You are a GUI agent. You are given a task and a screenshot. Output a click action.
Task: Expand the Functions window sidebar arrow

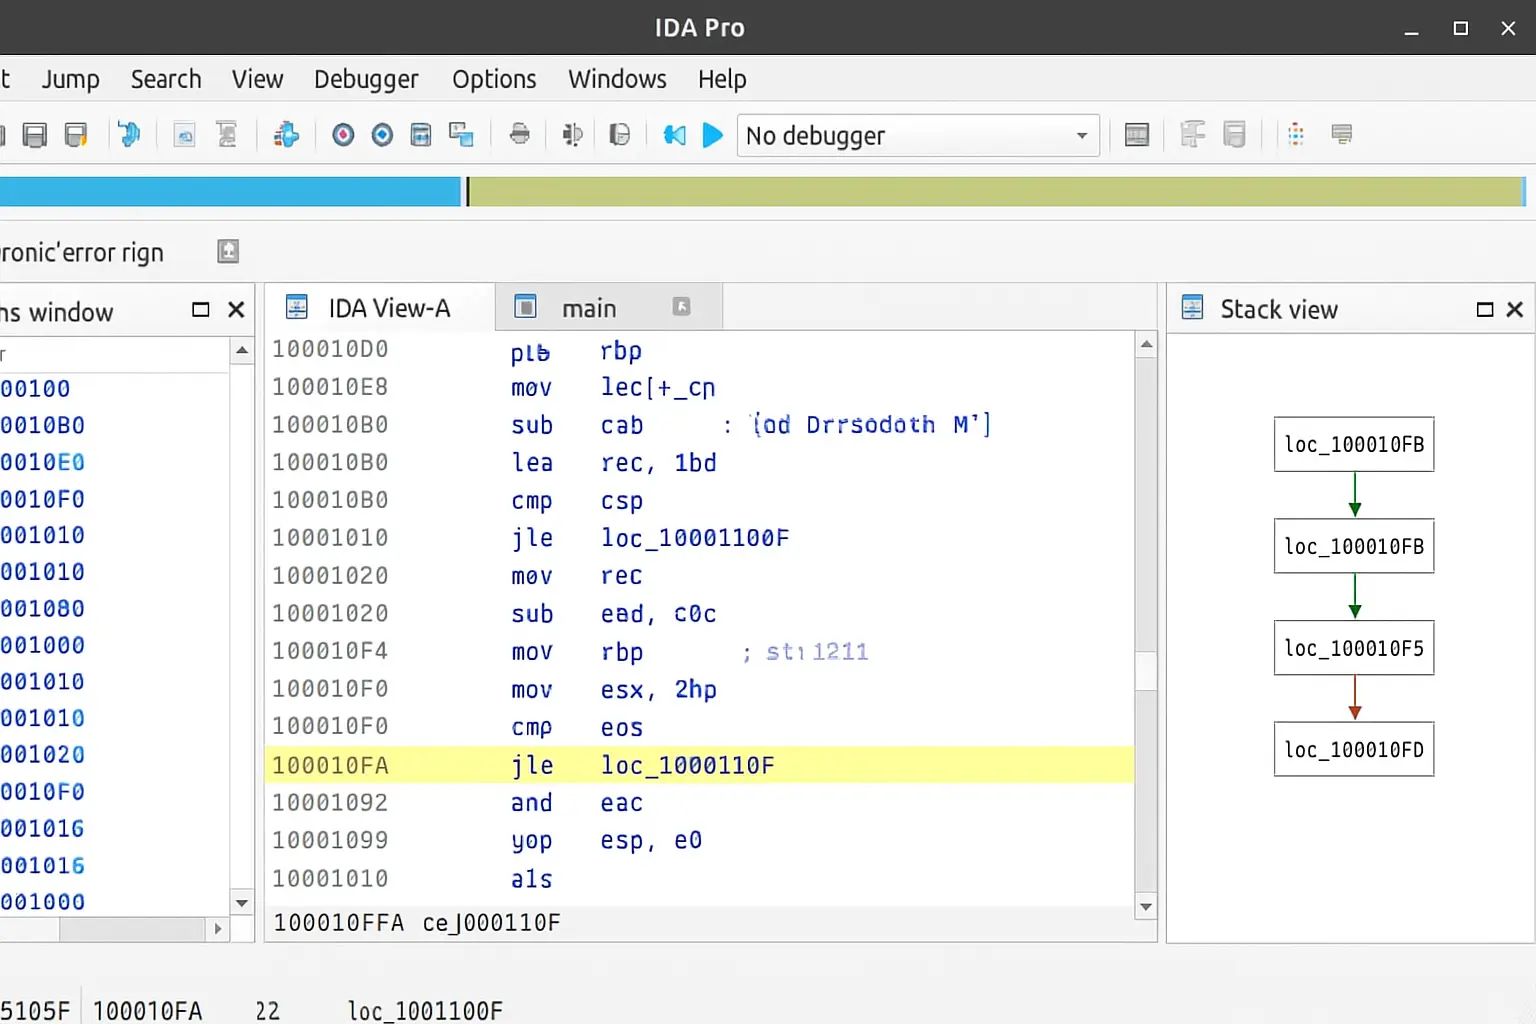(x=217, y=929)
